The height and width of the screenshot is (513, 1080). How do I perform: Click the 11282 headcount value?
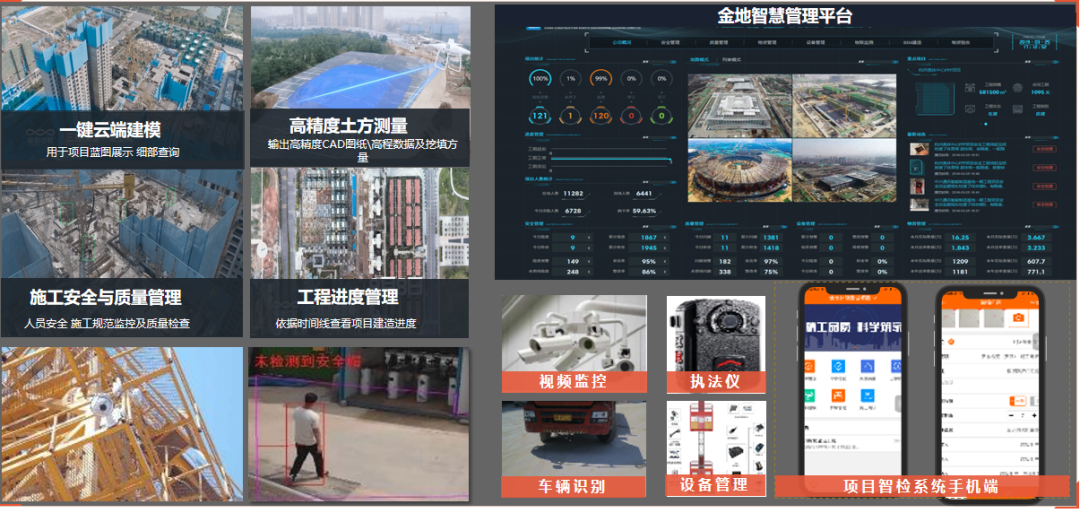tap(573, 194)
